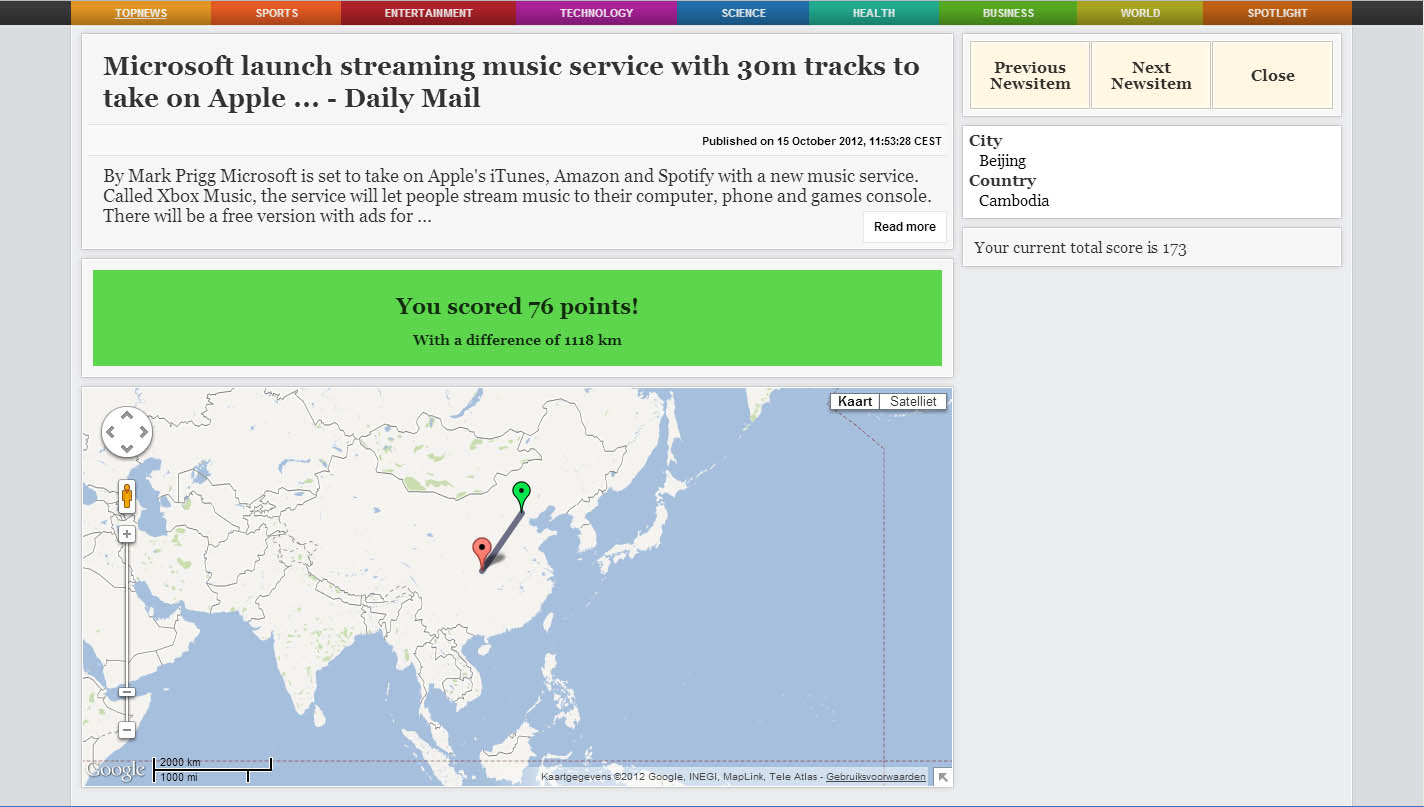1424x807 pixels.
Task: Switch the map to Satelliet view
Action: tap(913, 401)
